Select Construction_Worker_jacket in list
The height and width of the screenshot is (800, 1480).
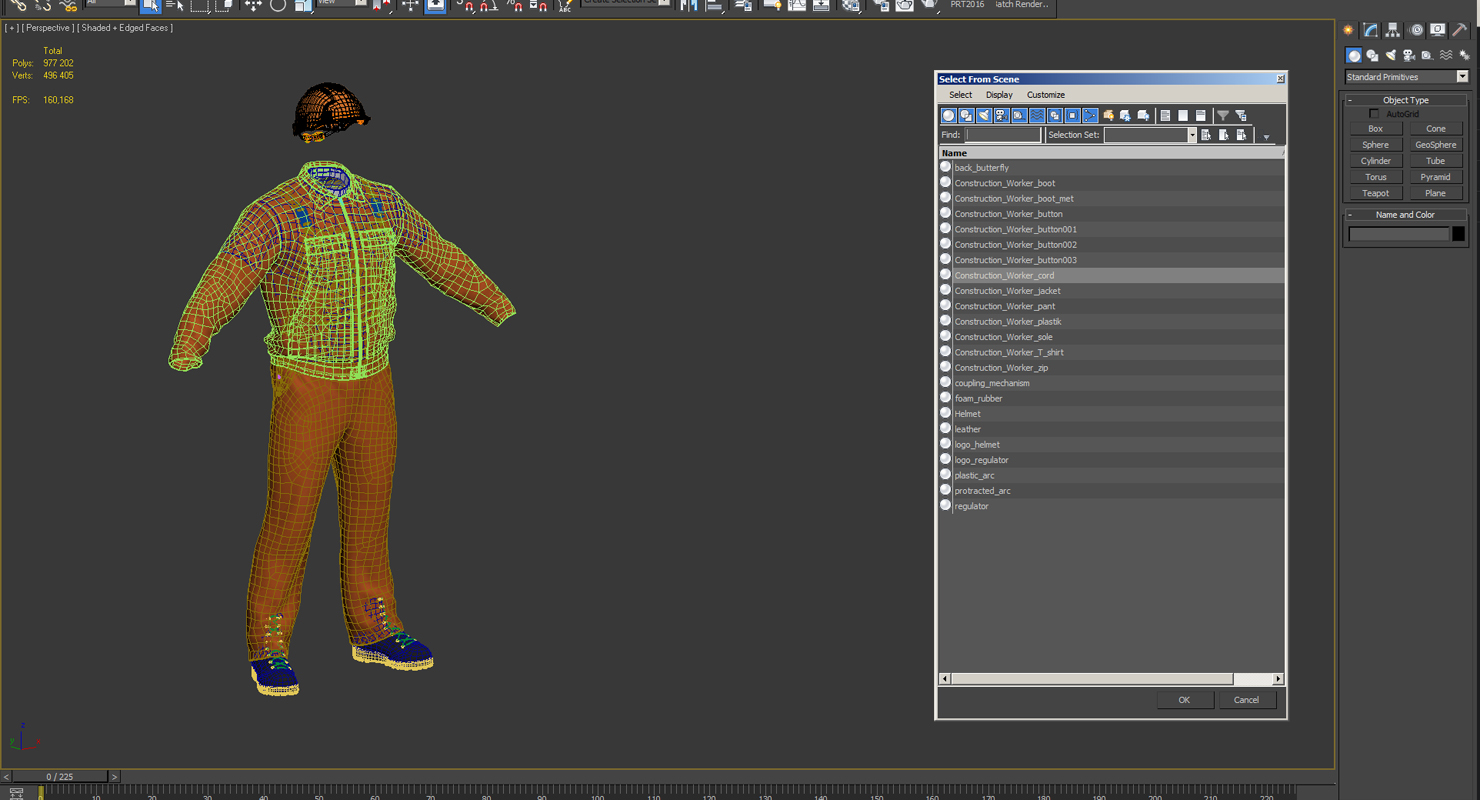[1110, 291]
